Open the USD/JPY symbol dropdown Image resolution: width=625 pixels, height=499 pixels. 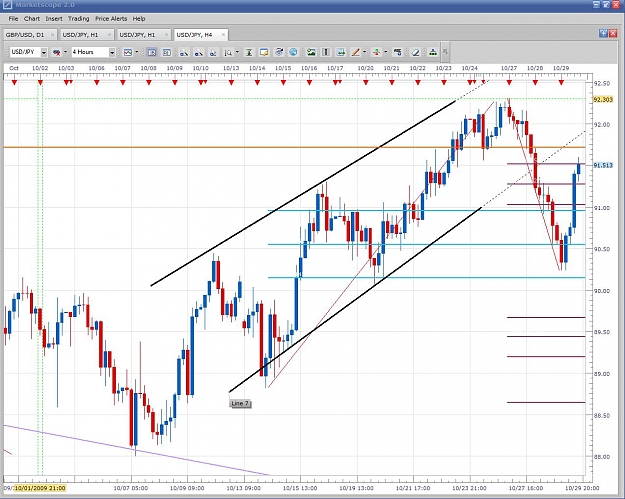pos(44,52)
